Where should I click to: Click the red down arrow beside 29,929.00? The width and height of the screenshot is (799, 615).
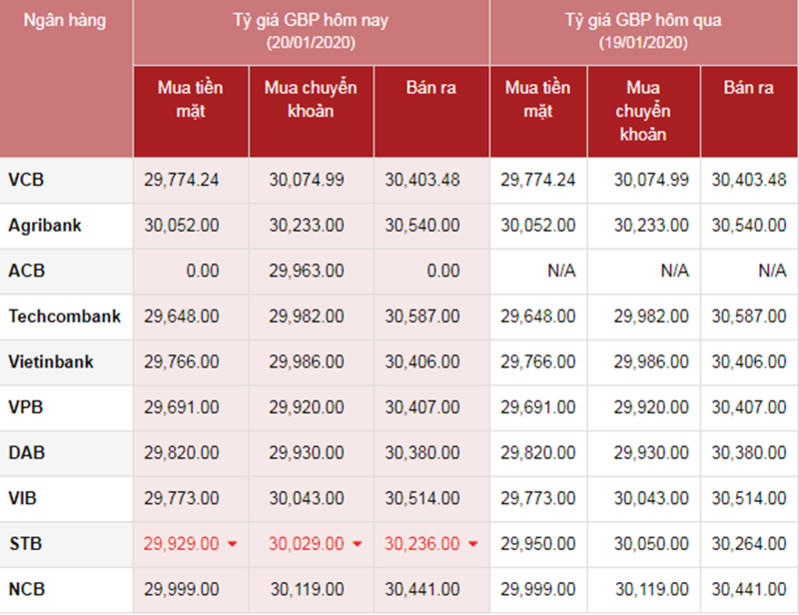point(233,544)
